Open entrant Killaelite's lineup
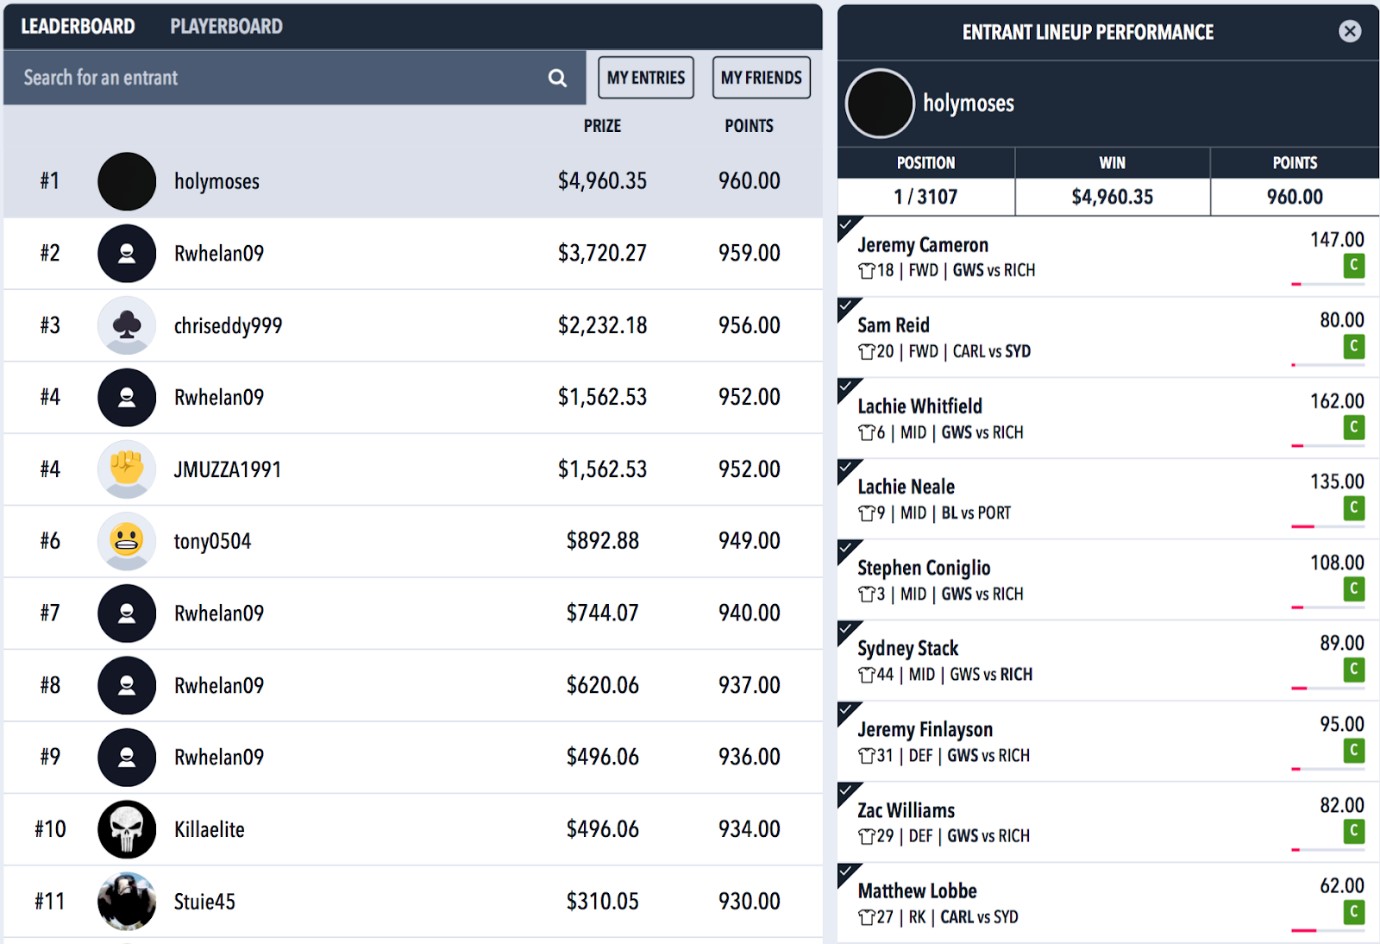Screen dimensions: 1380x944 (x=209, y=829)
